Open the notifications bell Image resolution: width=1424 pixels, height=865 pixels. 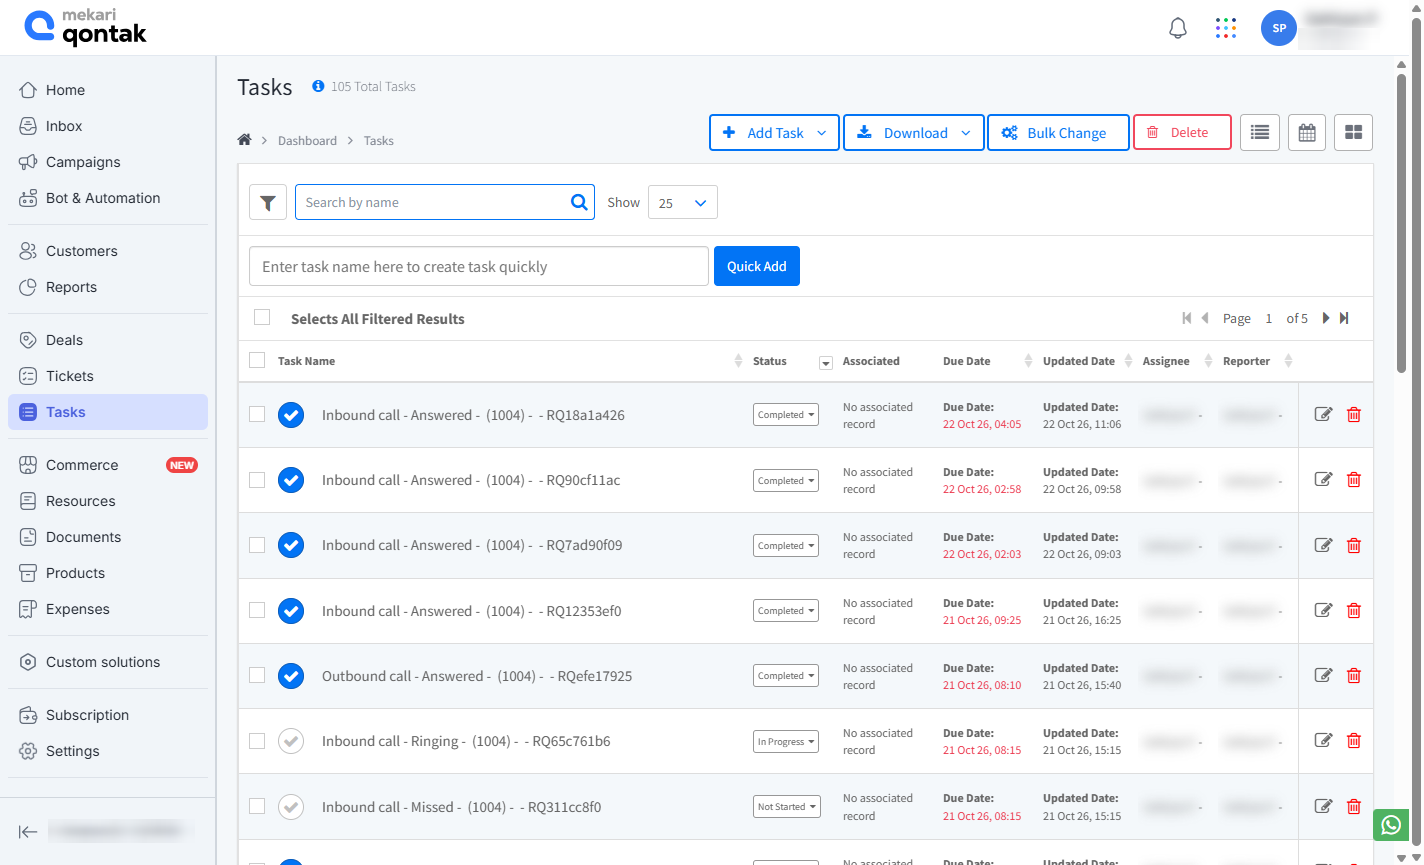pos(1178,28)
